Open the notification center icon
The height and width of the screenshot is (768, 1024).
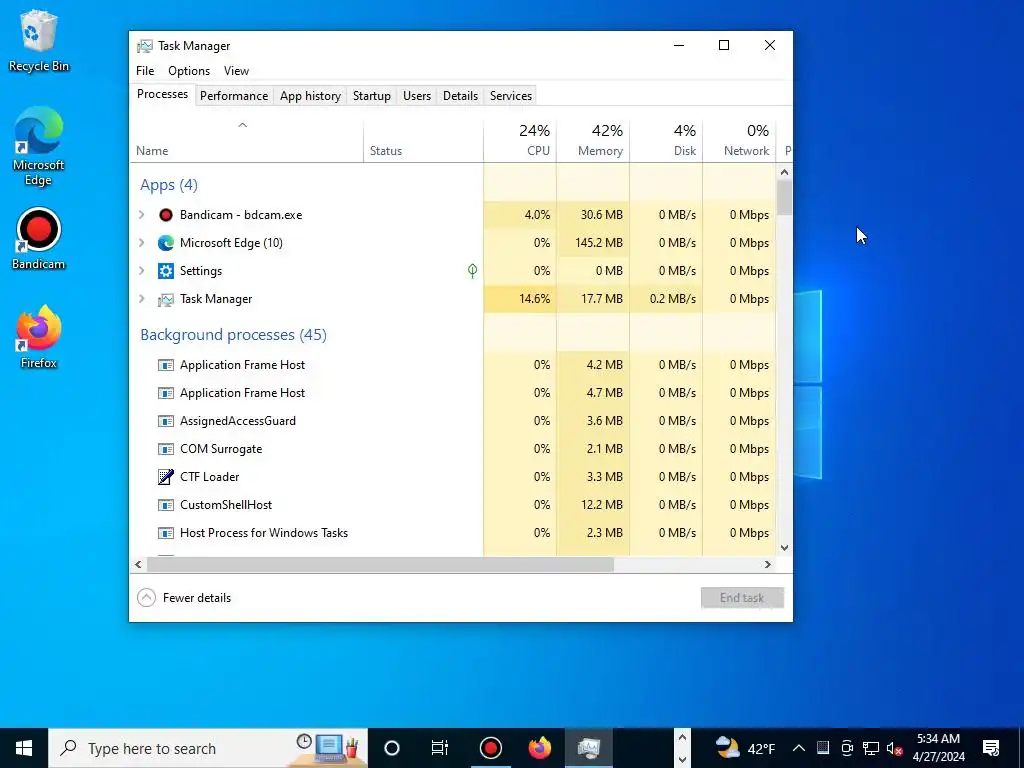(991, 748)
